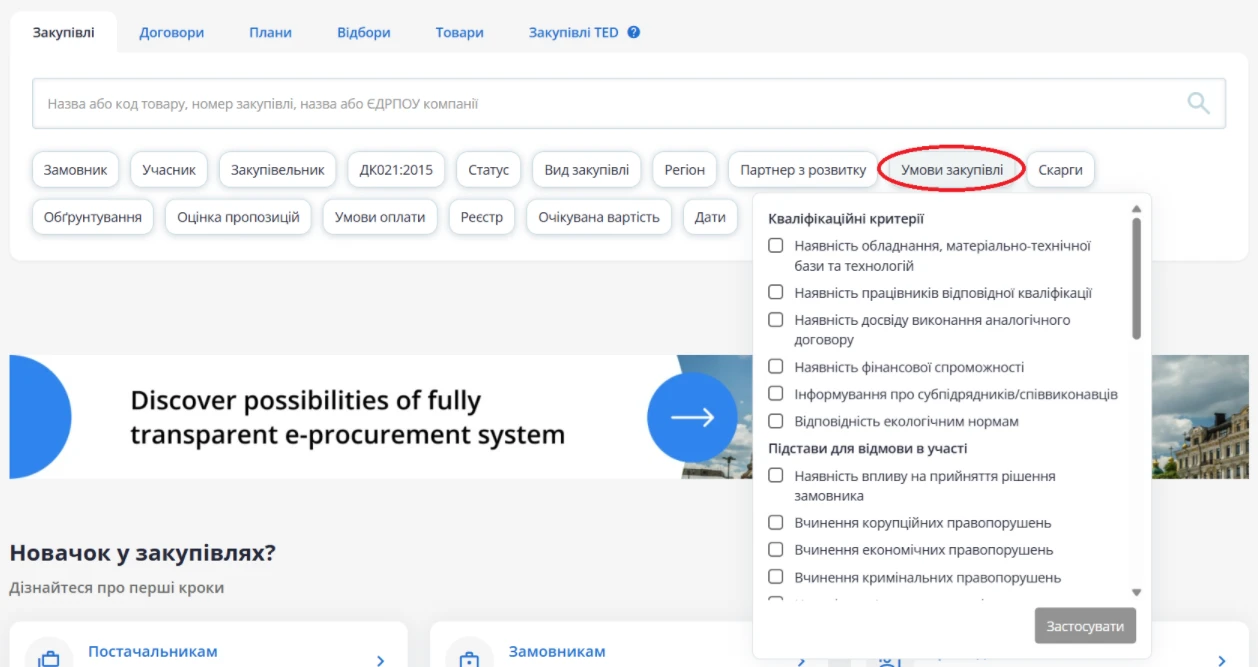Expand the Дати filter
This screenshot has width=1258, height=667.
click(x=710, y=217)
